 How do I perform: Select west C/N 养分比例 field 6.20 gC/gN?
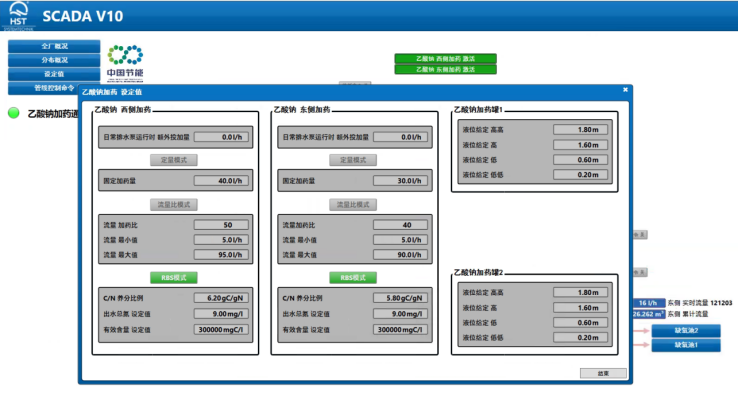pyautogui.click(x=221, y=298)
